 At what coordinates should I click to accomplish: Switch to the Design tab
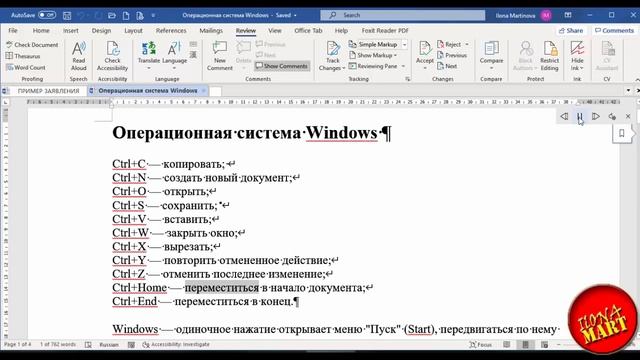point(101,31)
